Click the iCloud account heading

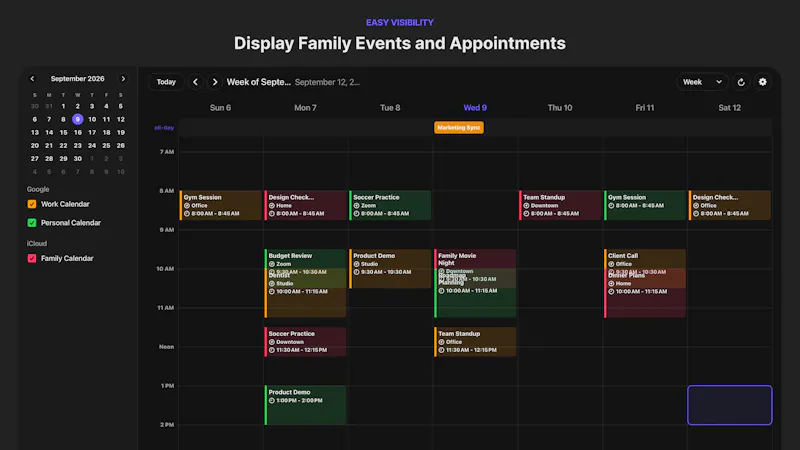(x=37, y=243)
